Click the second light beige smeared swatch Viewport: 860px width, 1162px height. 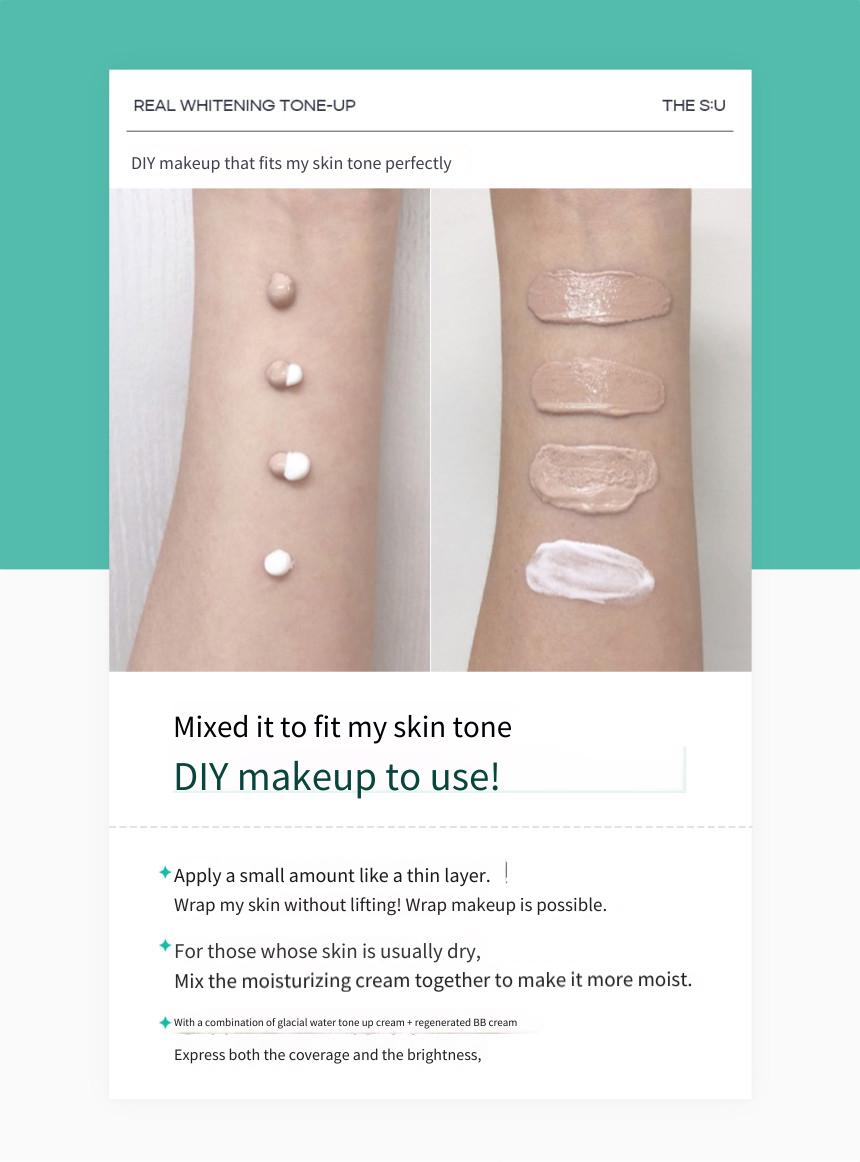[x=598, y=387]
